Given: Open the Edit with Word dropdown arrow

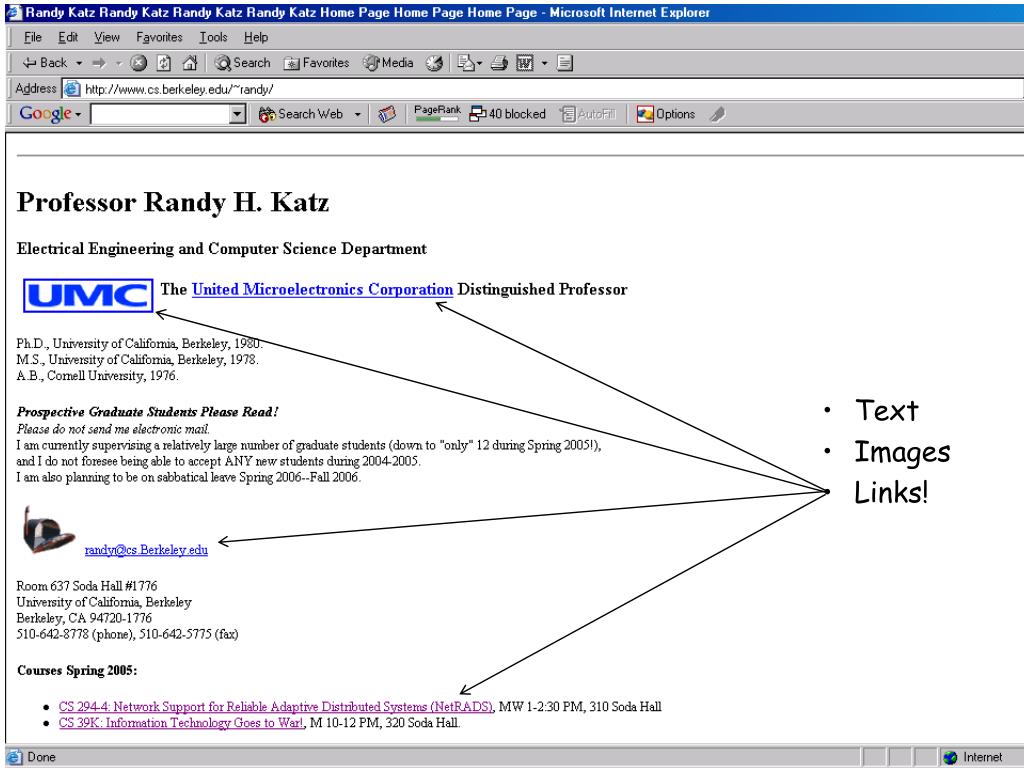Looking at the screenshot, I should tap(544, 63).
